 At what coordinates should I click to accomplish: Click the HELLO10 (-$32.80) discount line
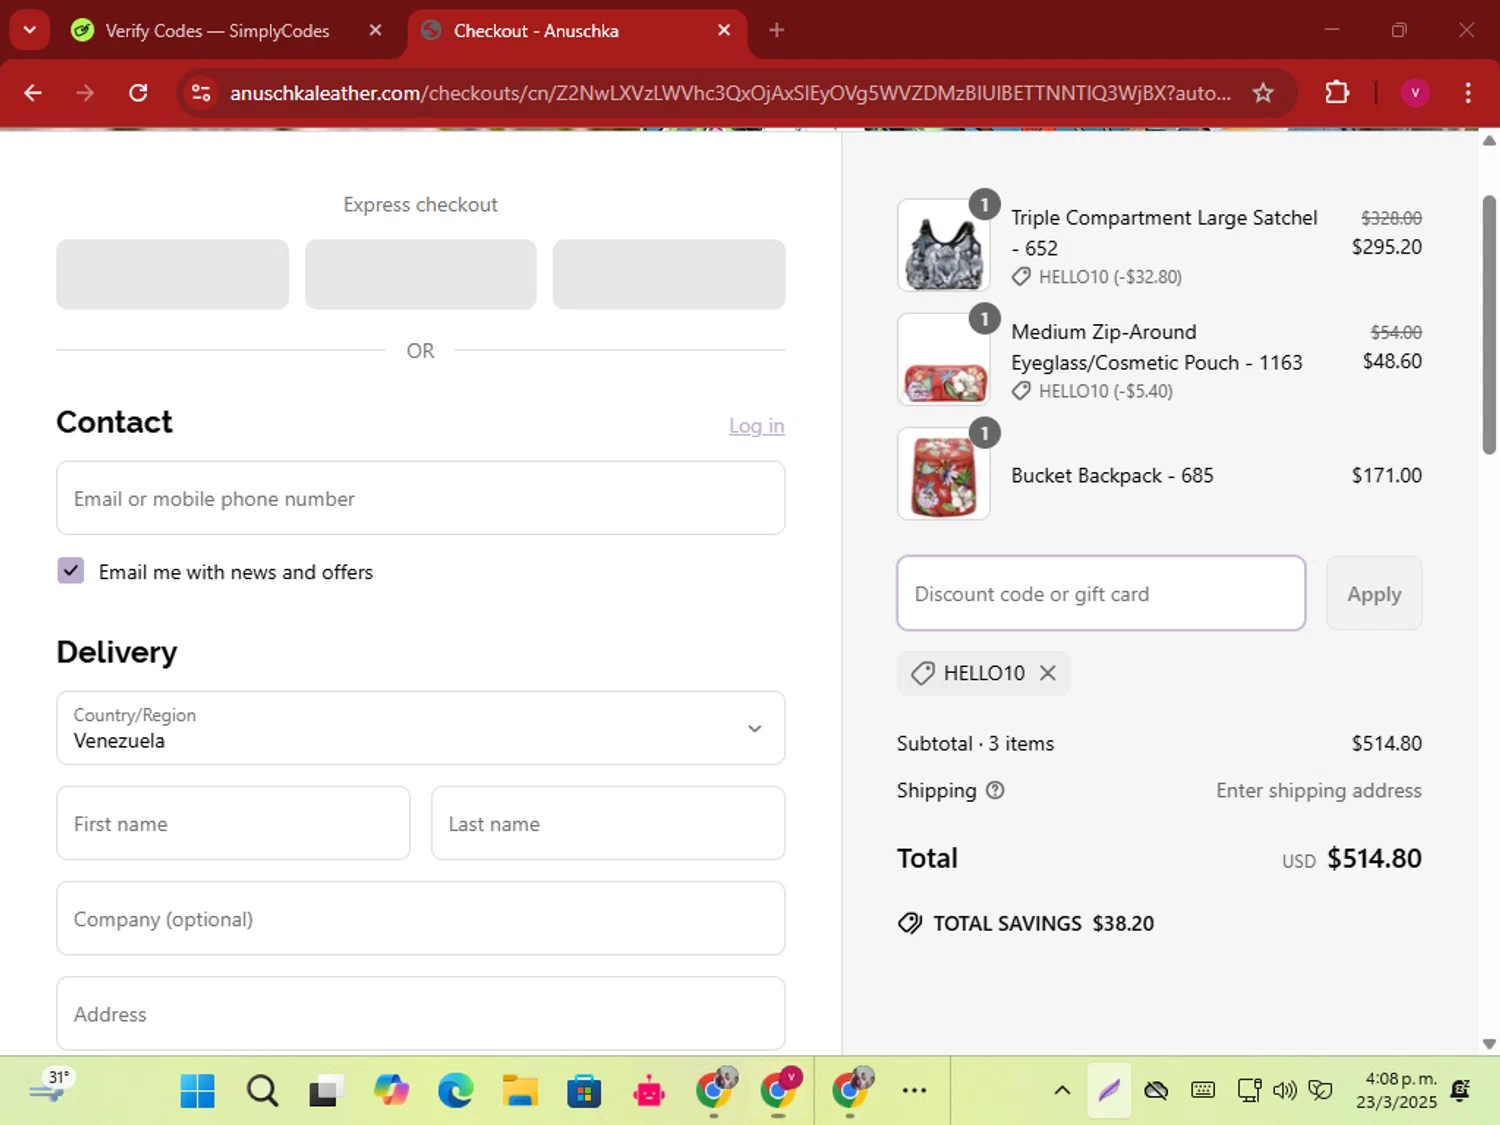click(1097, 277)
